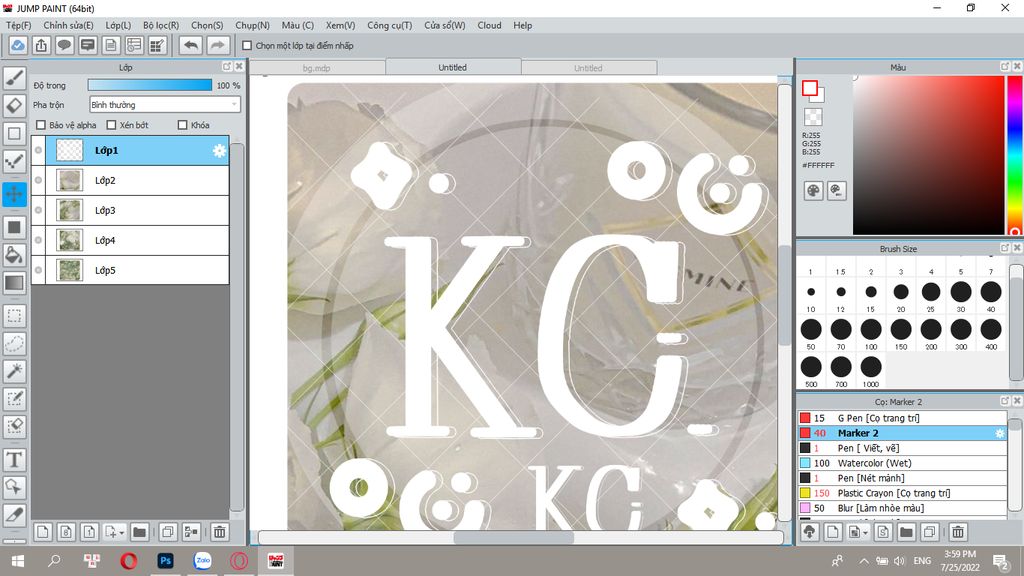1024x576 pixels.
Task: Open the Chỉnh sửa(E) menu
Action: (x=69, y=25)
